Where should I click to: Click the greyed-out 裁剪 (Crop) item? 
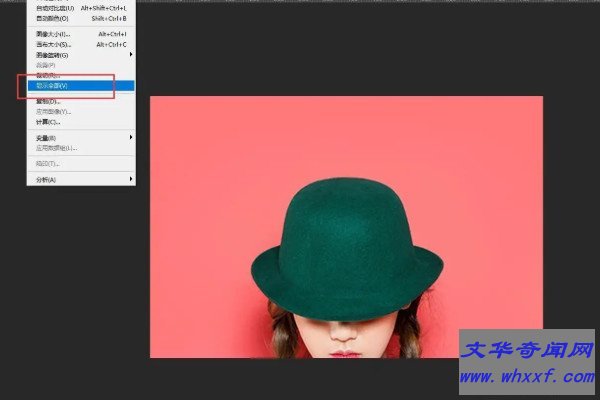(x=46, y=65)
